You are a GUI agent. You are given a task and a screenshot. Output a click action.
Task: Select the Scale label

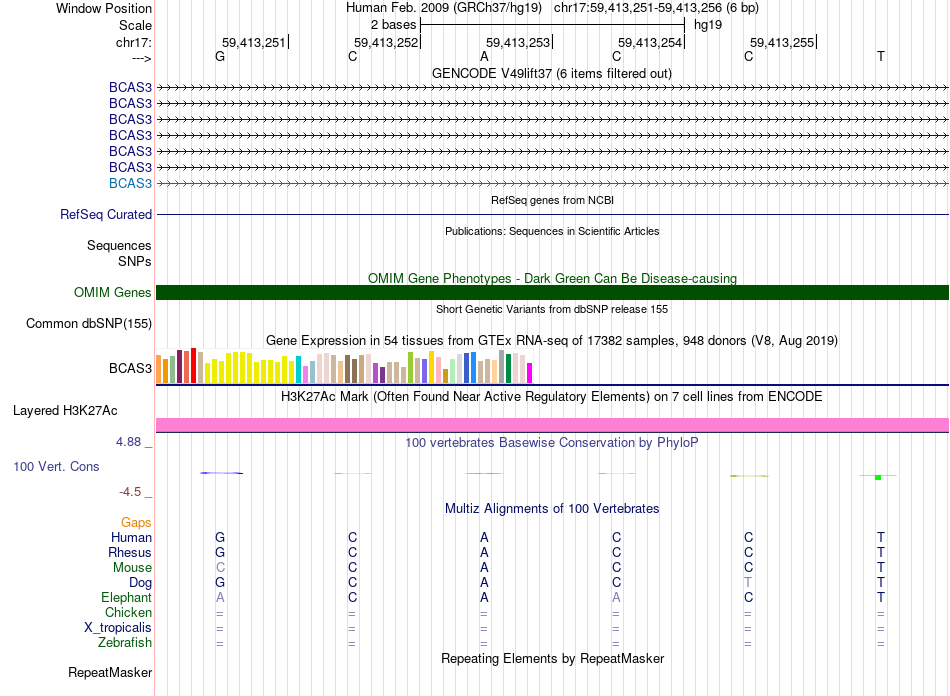135,25
